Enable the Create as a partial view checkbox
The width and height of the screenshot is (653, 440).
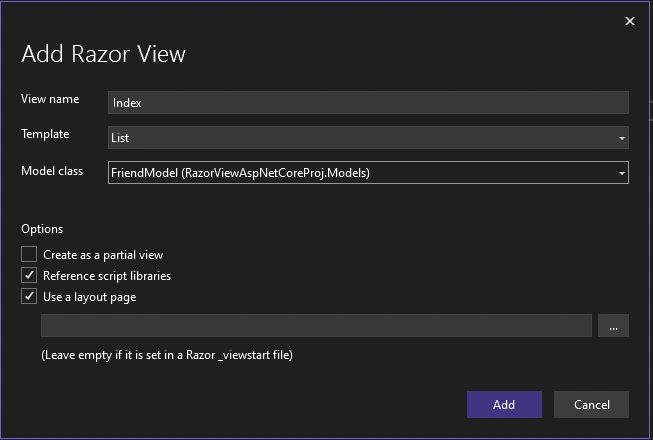[x=29, y=254]
